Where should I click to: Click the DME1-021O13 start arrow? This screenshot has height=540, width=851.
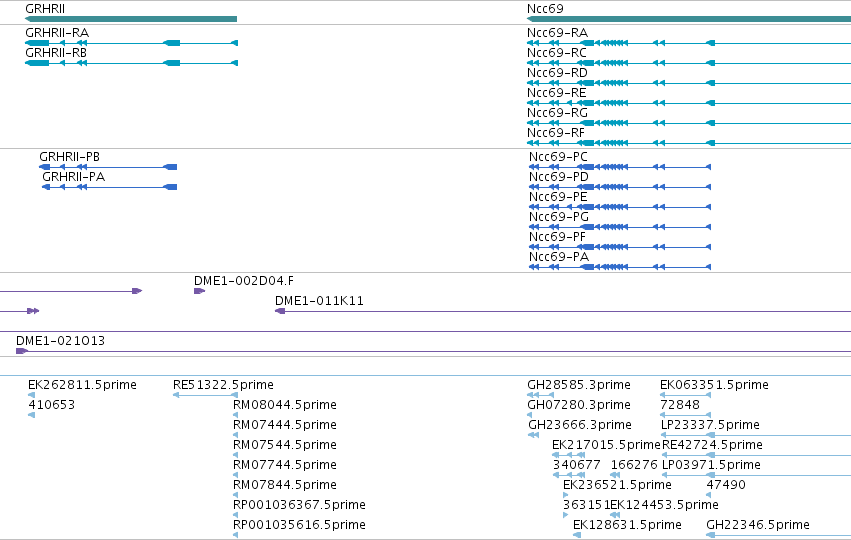(x=22, y=351)
